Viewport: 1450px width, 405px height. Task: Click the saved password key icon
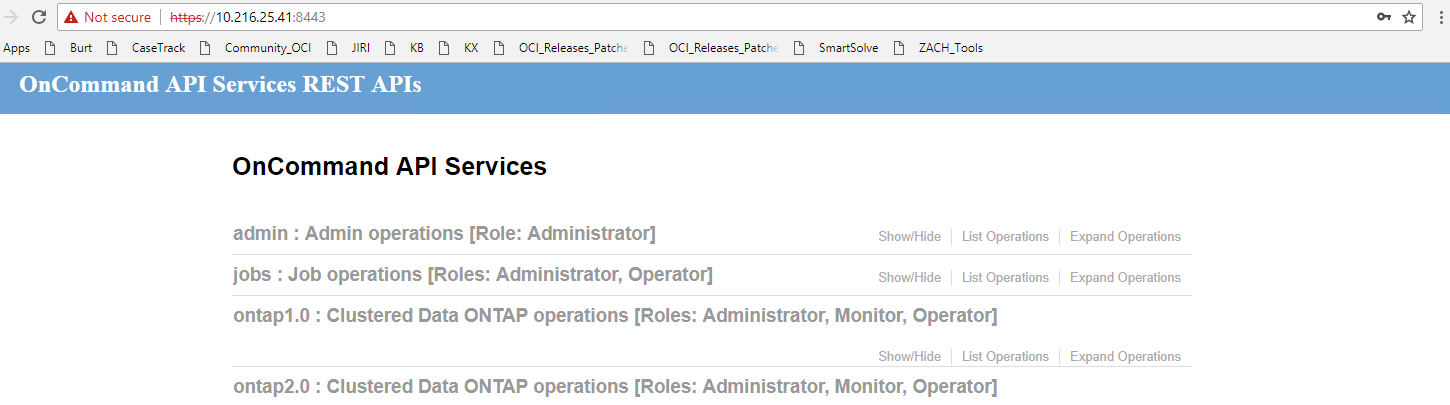pyautogui.click(x=1384, y=17)
